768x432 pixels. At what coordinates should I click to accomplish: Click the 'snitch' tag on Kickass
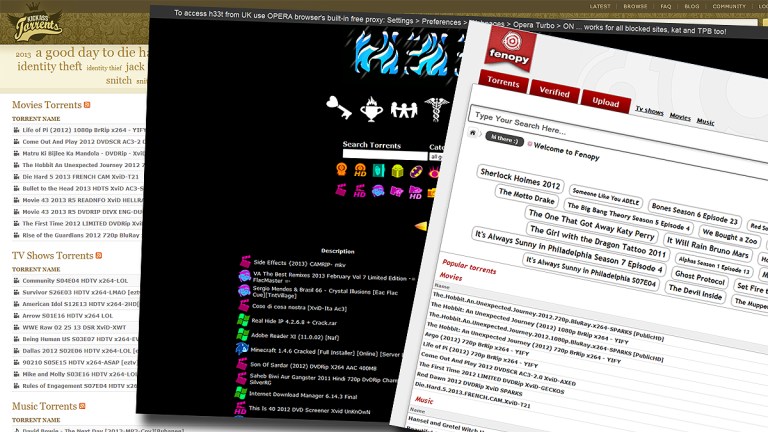(x=119, y=80)
